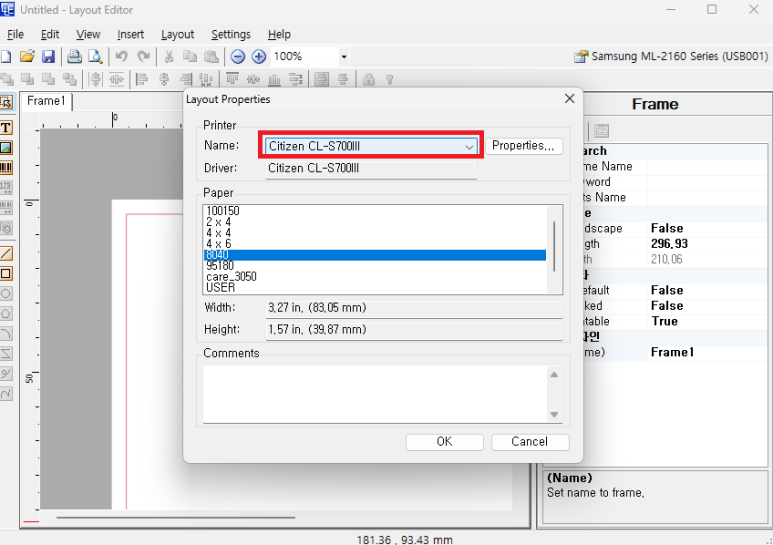Undo the last action
Image resolution: width=773 pixels, height=545 pixels.
pos(121,57)
